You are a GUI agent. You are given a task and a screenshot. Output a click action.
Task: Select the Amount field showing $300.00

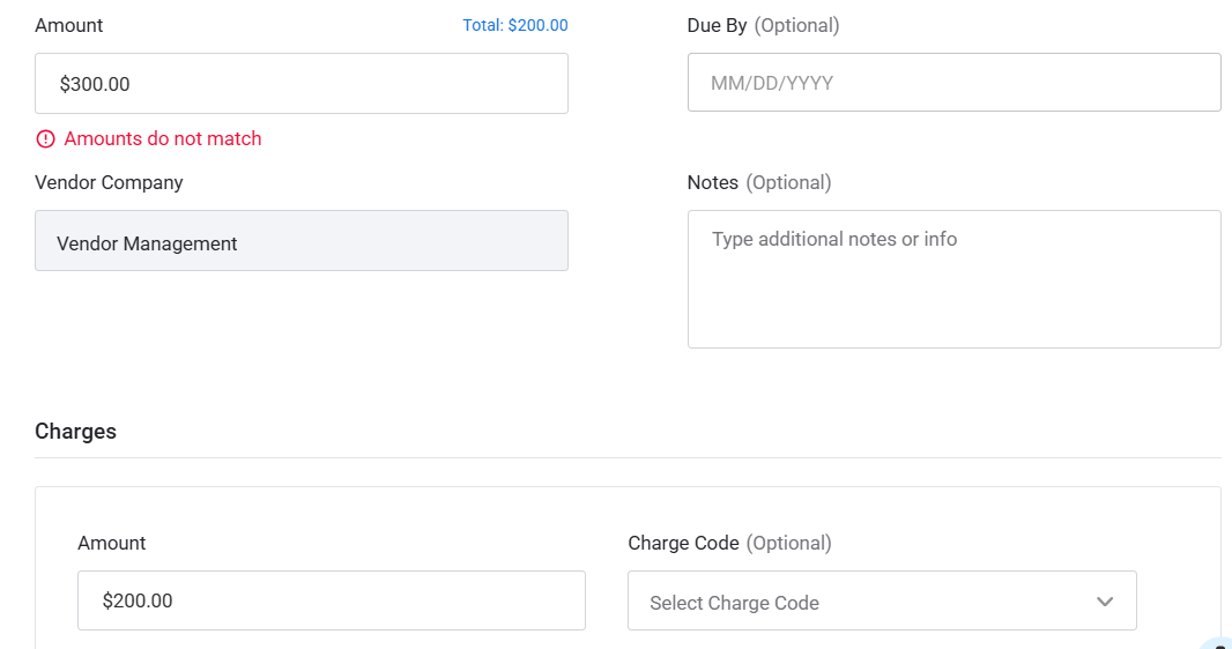[x=301, y=83]
